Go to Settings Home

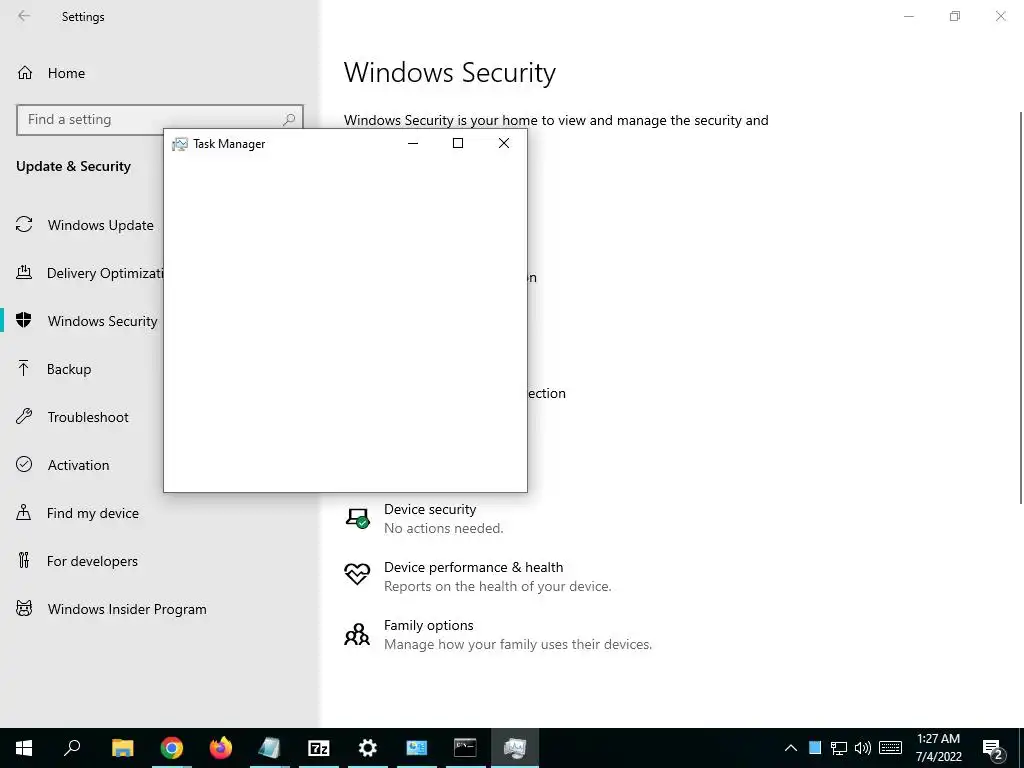(x=51, y=73)
